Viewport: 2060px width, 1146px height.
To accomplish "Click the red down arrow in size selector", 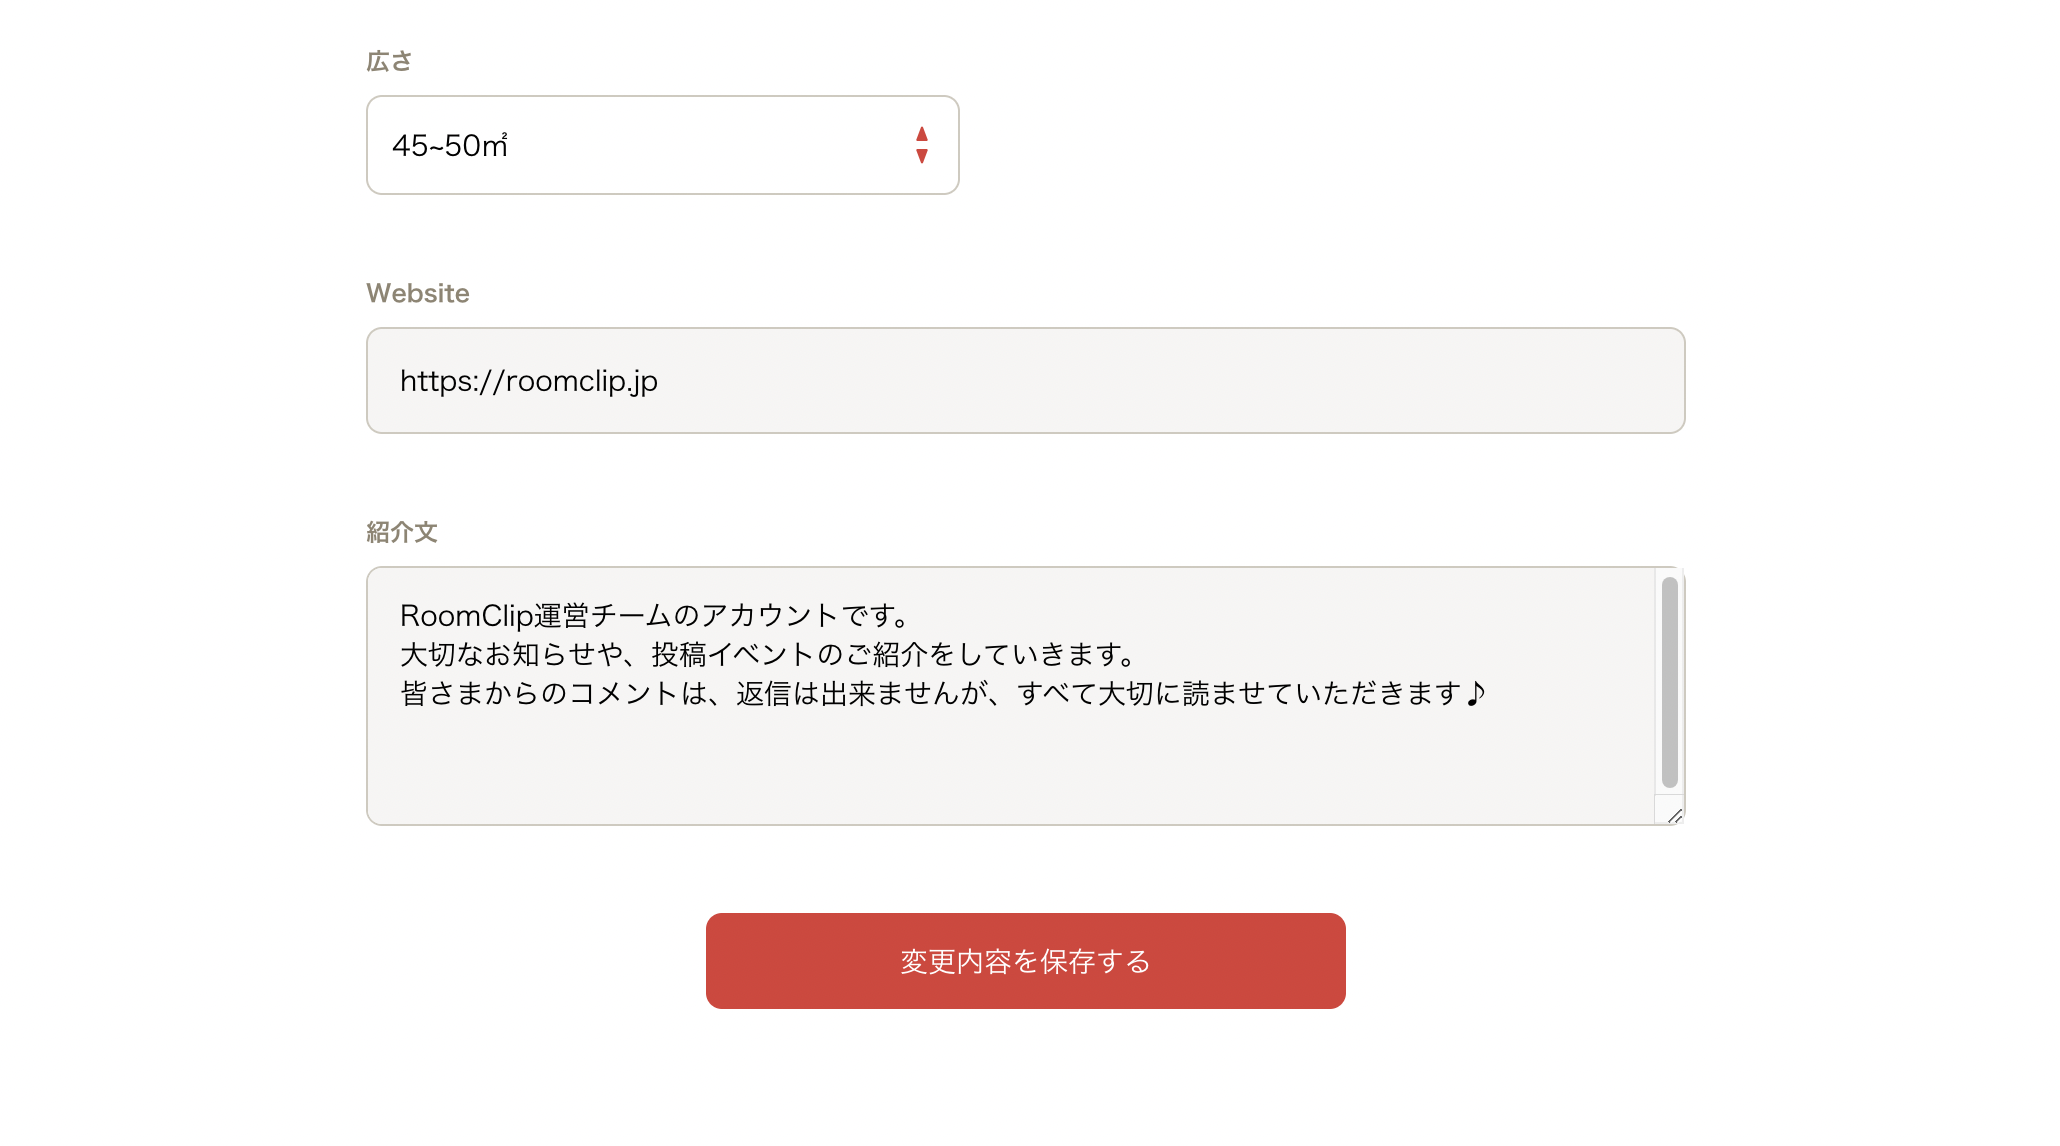I will [x=922, y=157].
